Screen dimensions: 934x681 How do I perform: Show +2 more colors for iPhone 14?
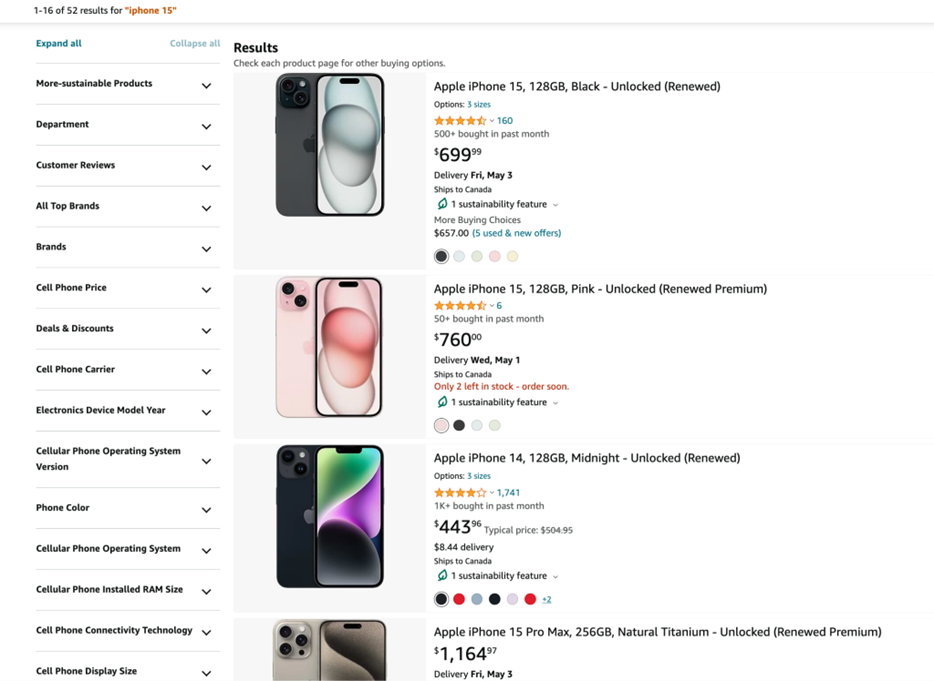[547, 599]
